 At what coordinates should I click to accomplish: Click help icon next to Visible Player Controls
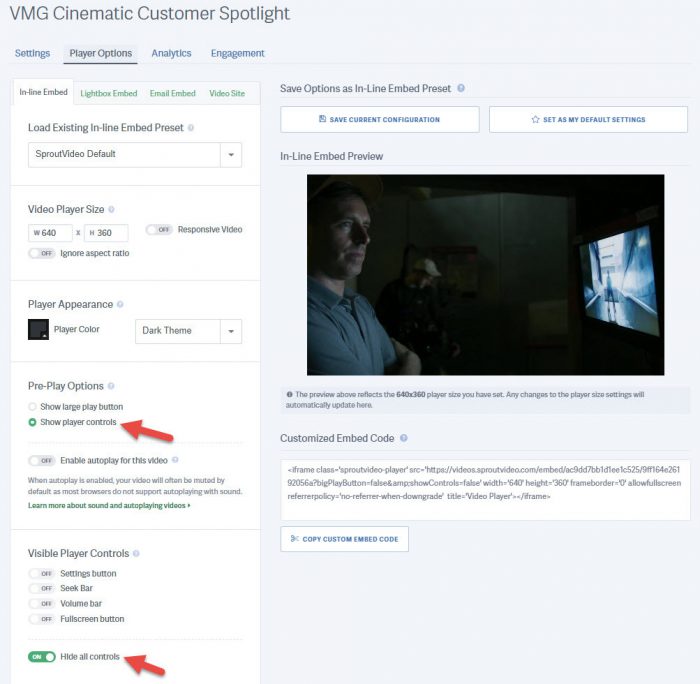tap(137, 553)
